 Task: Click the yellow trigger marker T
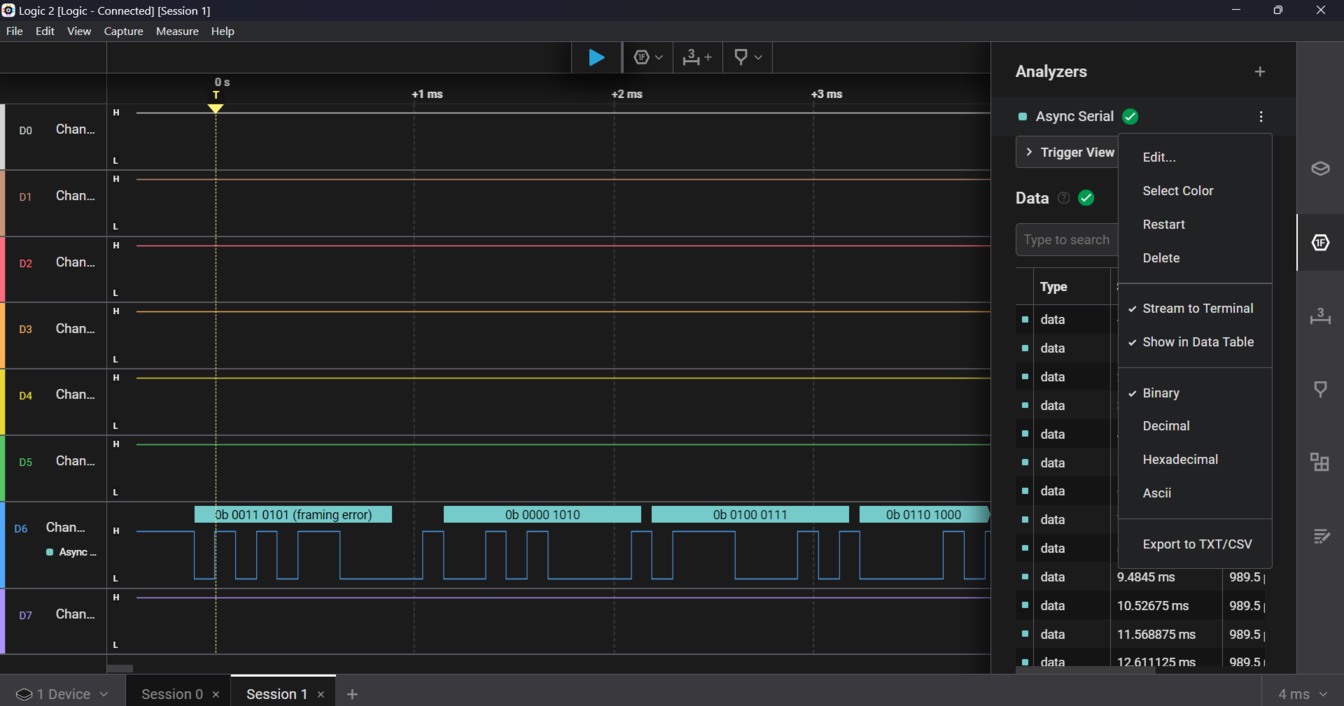tap(215, 102)
